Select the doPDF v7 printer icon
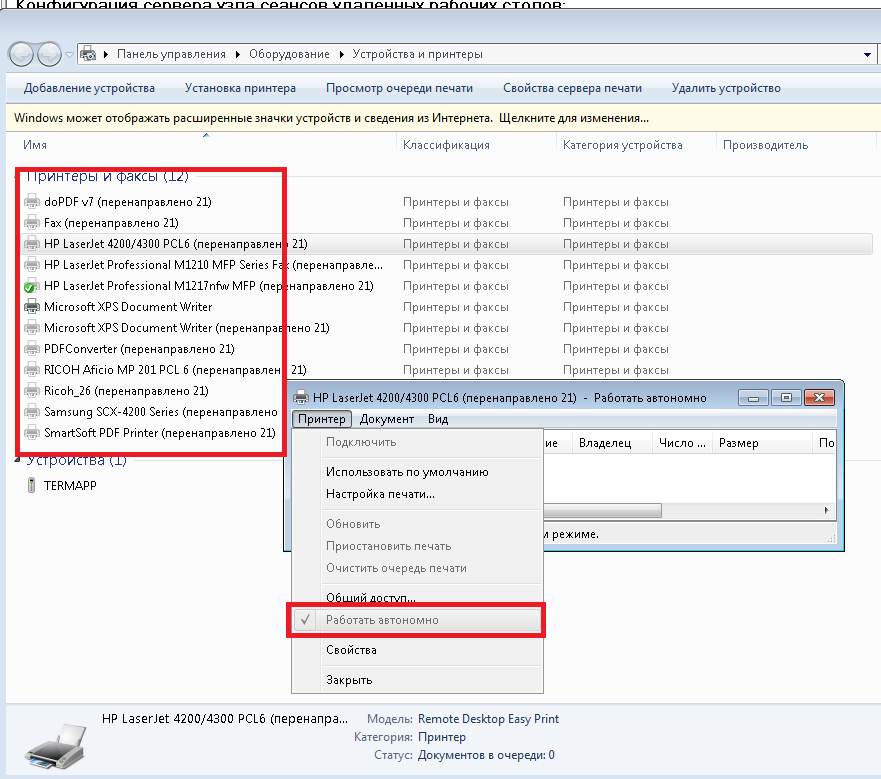881x779 pixels. pos(32,202)
